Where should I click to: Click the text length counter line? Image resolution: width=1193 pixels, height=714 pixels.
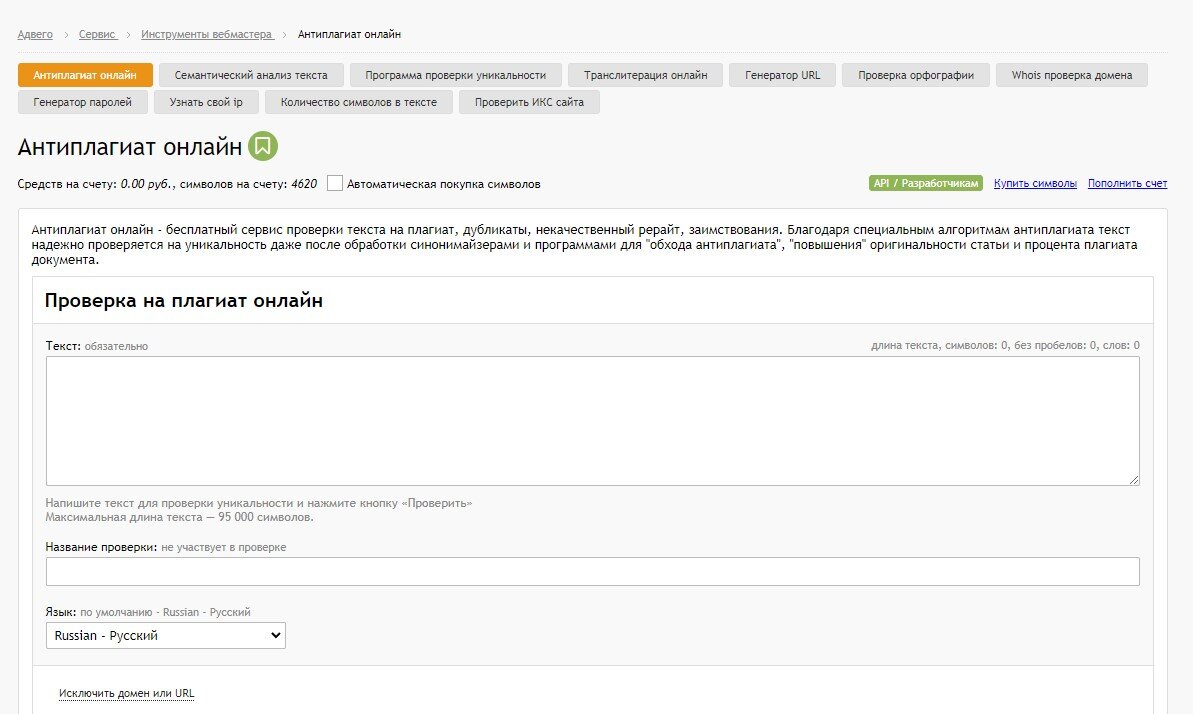(1005, 346)
